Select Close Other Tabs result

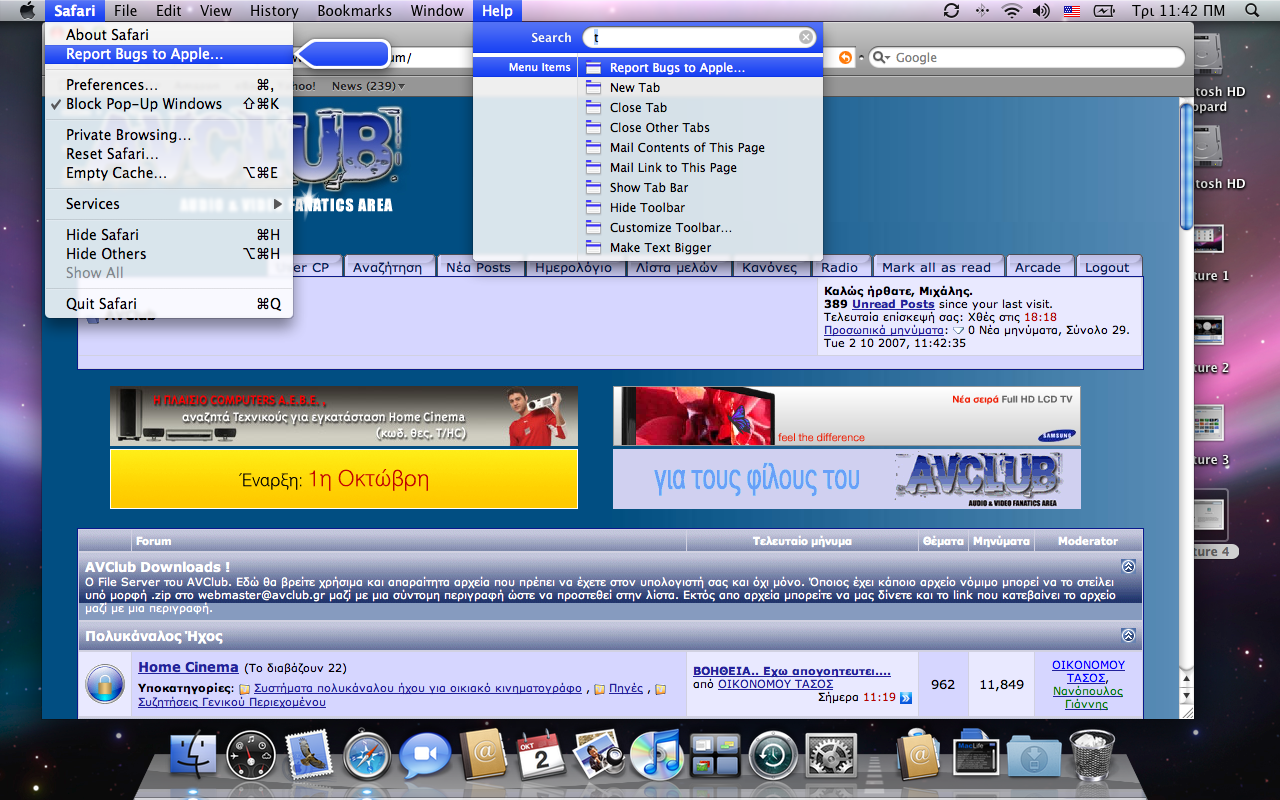pyautogui.click(x=700, y=127)
